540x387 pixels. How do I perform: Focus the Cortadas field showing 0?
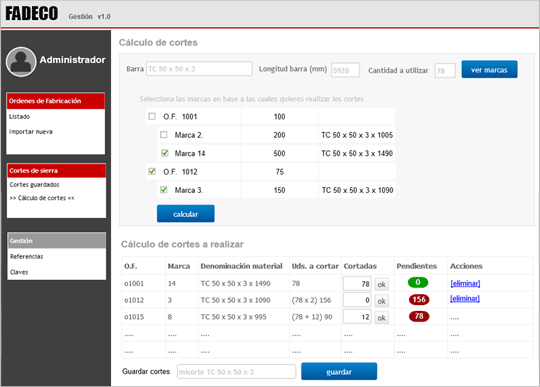357,300
